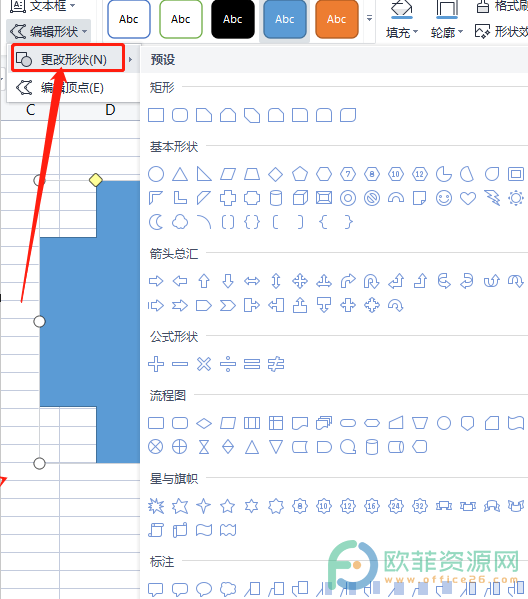Select the crescent moon shape

click(156, 222)
